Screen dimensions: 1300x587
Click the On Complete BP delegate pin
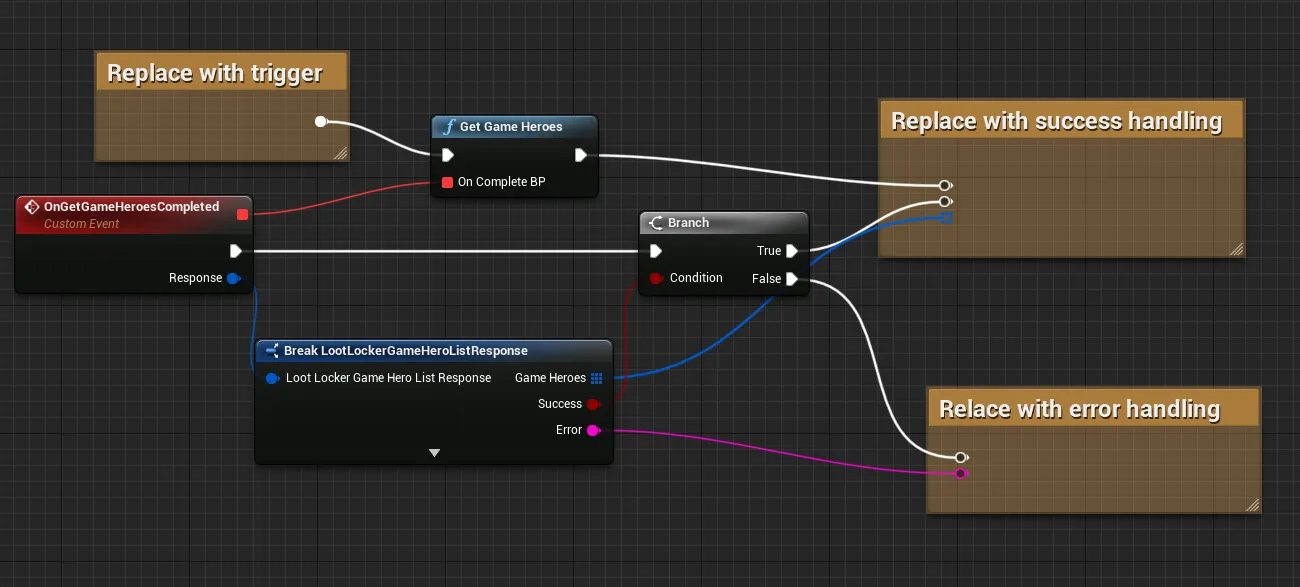447,182
